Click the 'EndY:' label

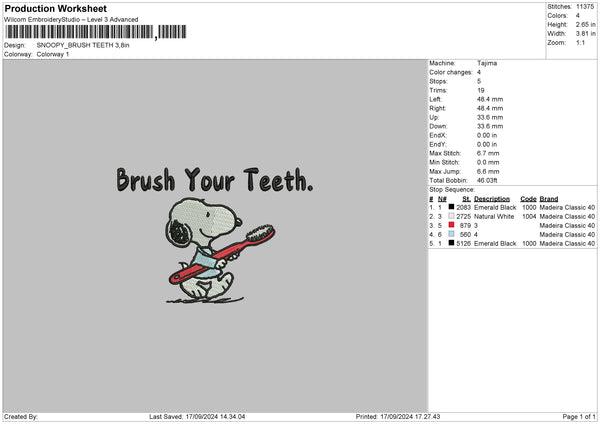coord(438,145)
